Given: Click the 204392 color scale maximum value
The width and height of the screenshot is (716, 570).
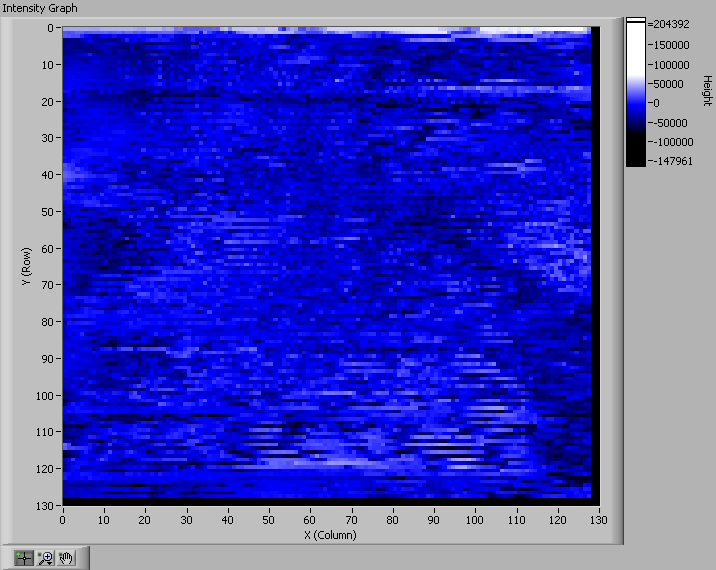Looking at the screenshot, I should click(x=671, y=24).
